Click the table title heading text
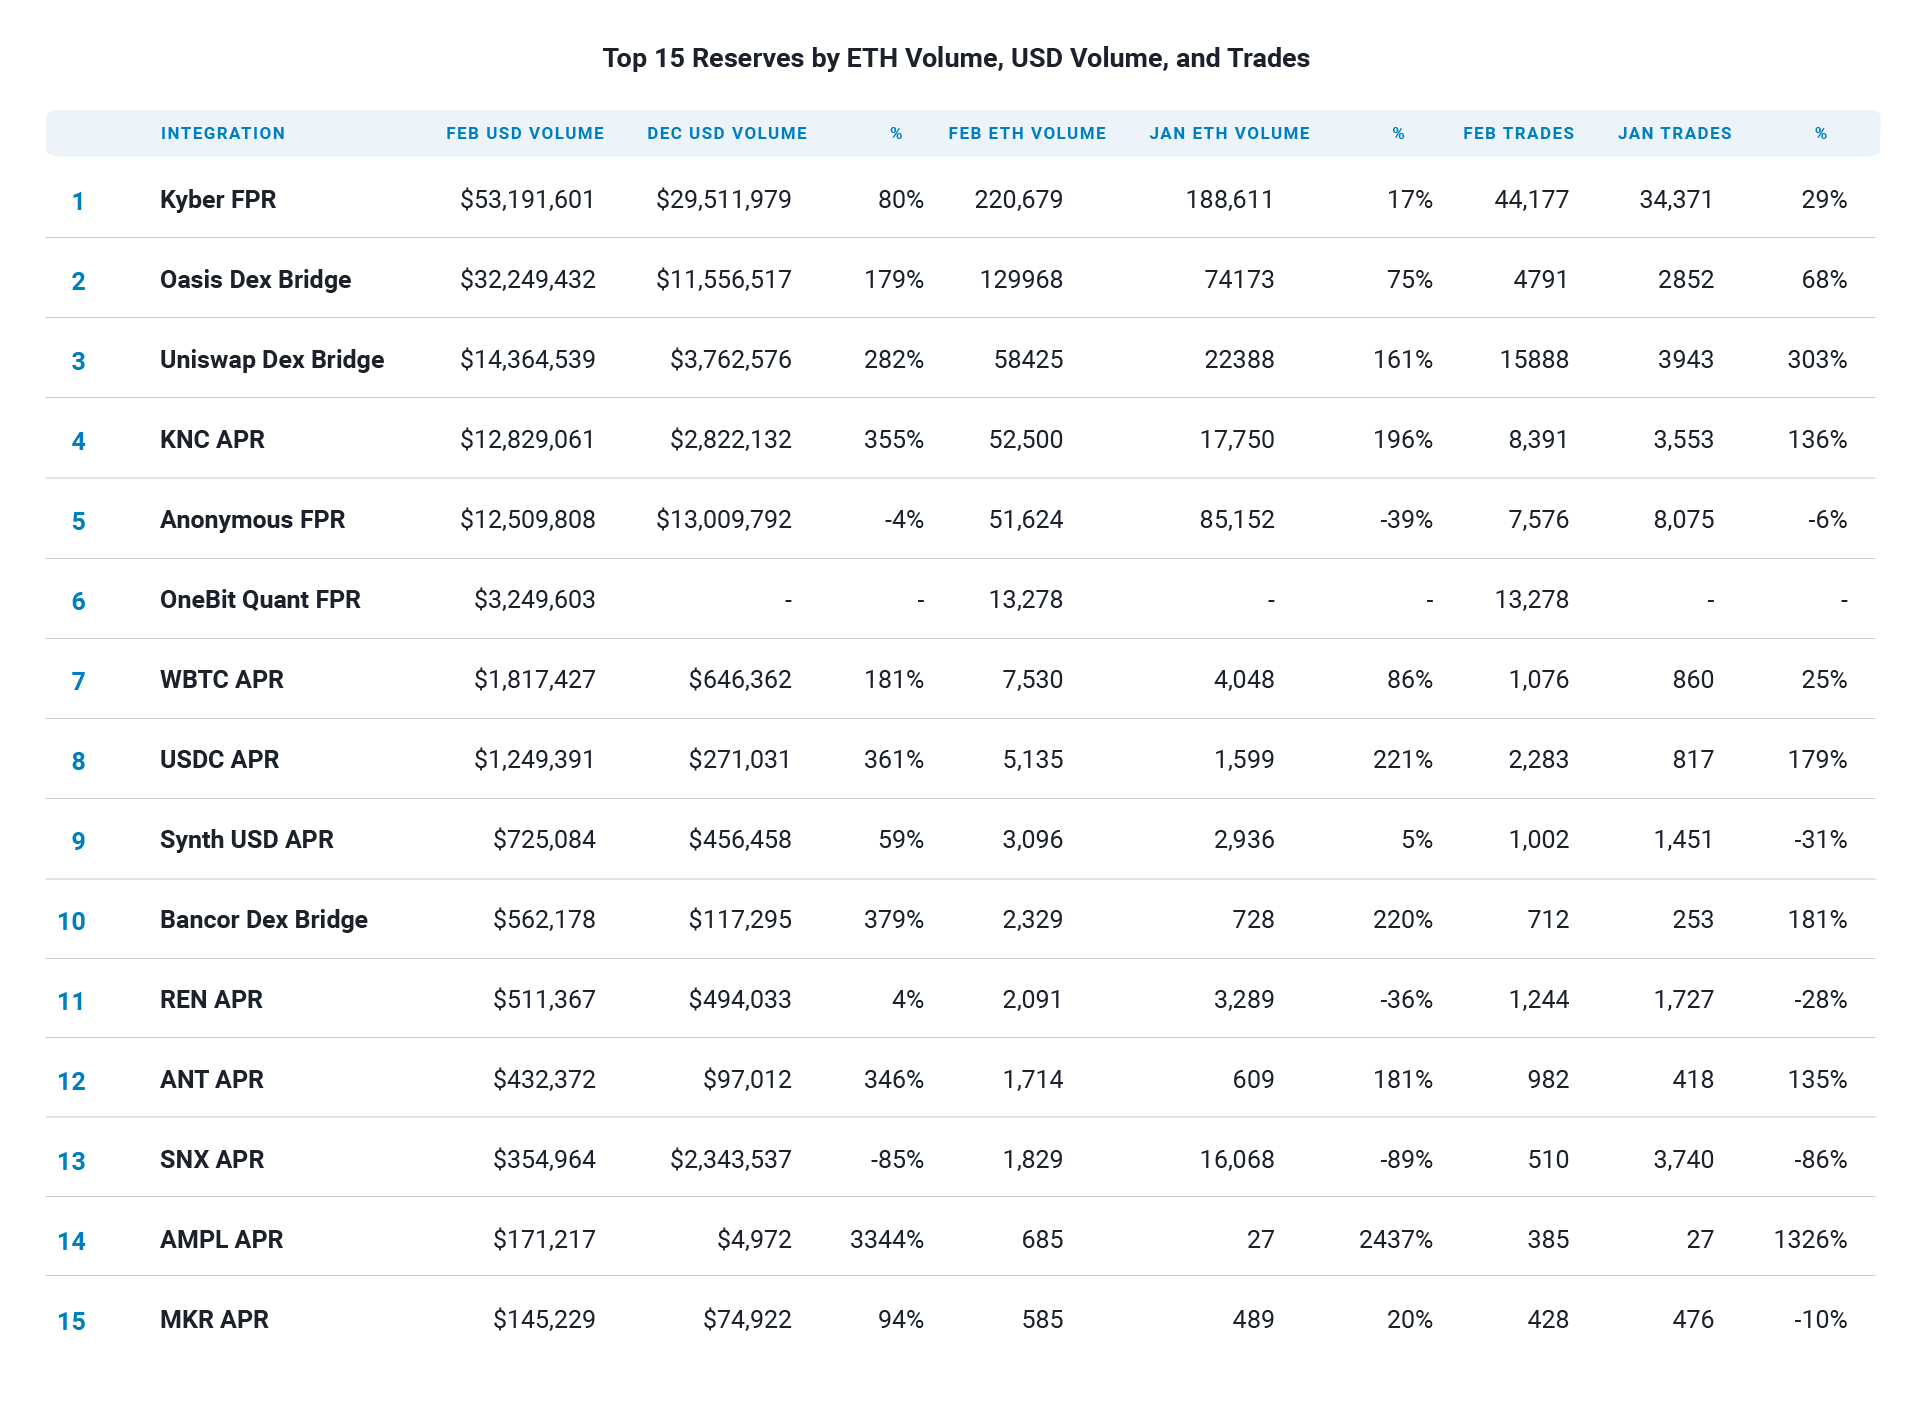The height and width of the screenshot is (1411, 1920). [x=956, y=58]
